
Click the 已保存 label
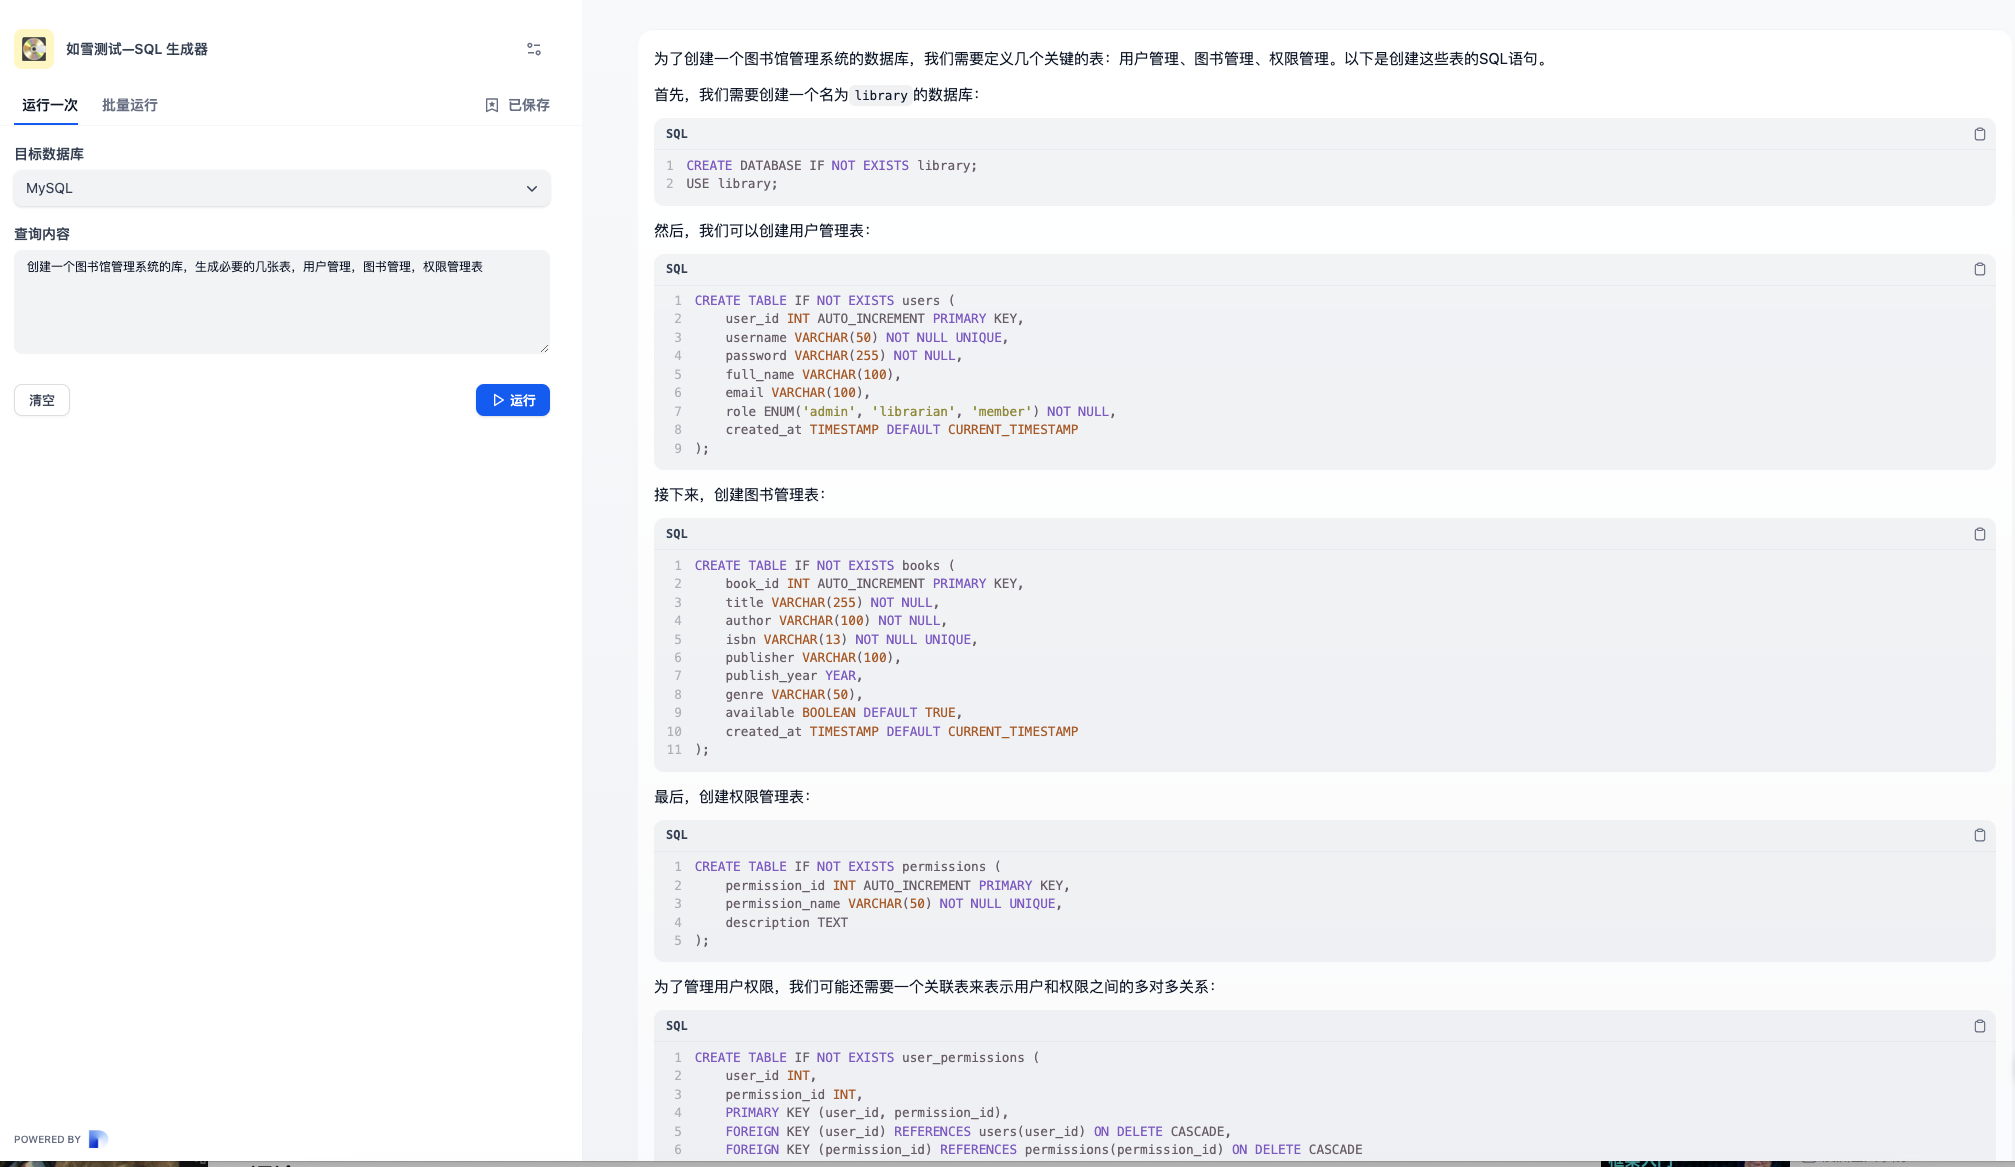pos(528,105)
